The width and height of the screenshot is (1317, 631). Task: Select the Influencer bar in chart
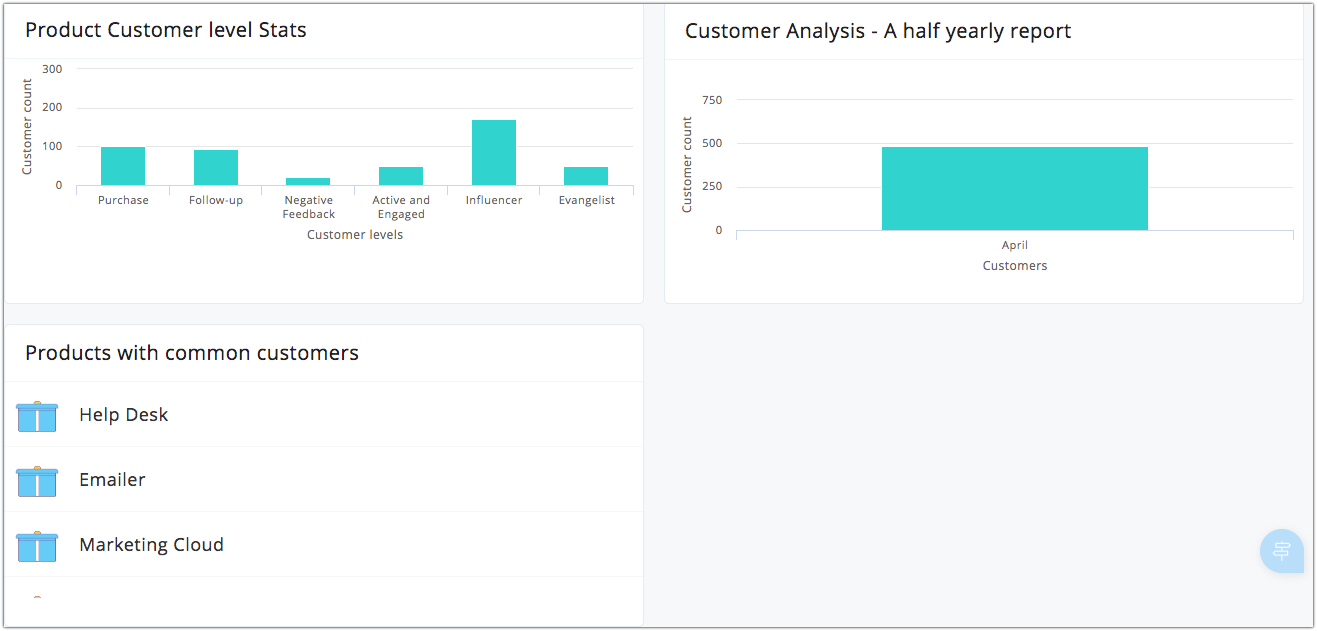[x=494, y=153]
